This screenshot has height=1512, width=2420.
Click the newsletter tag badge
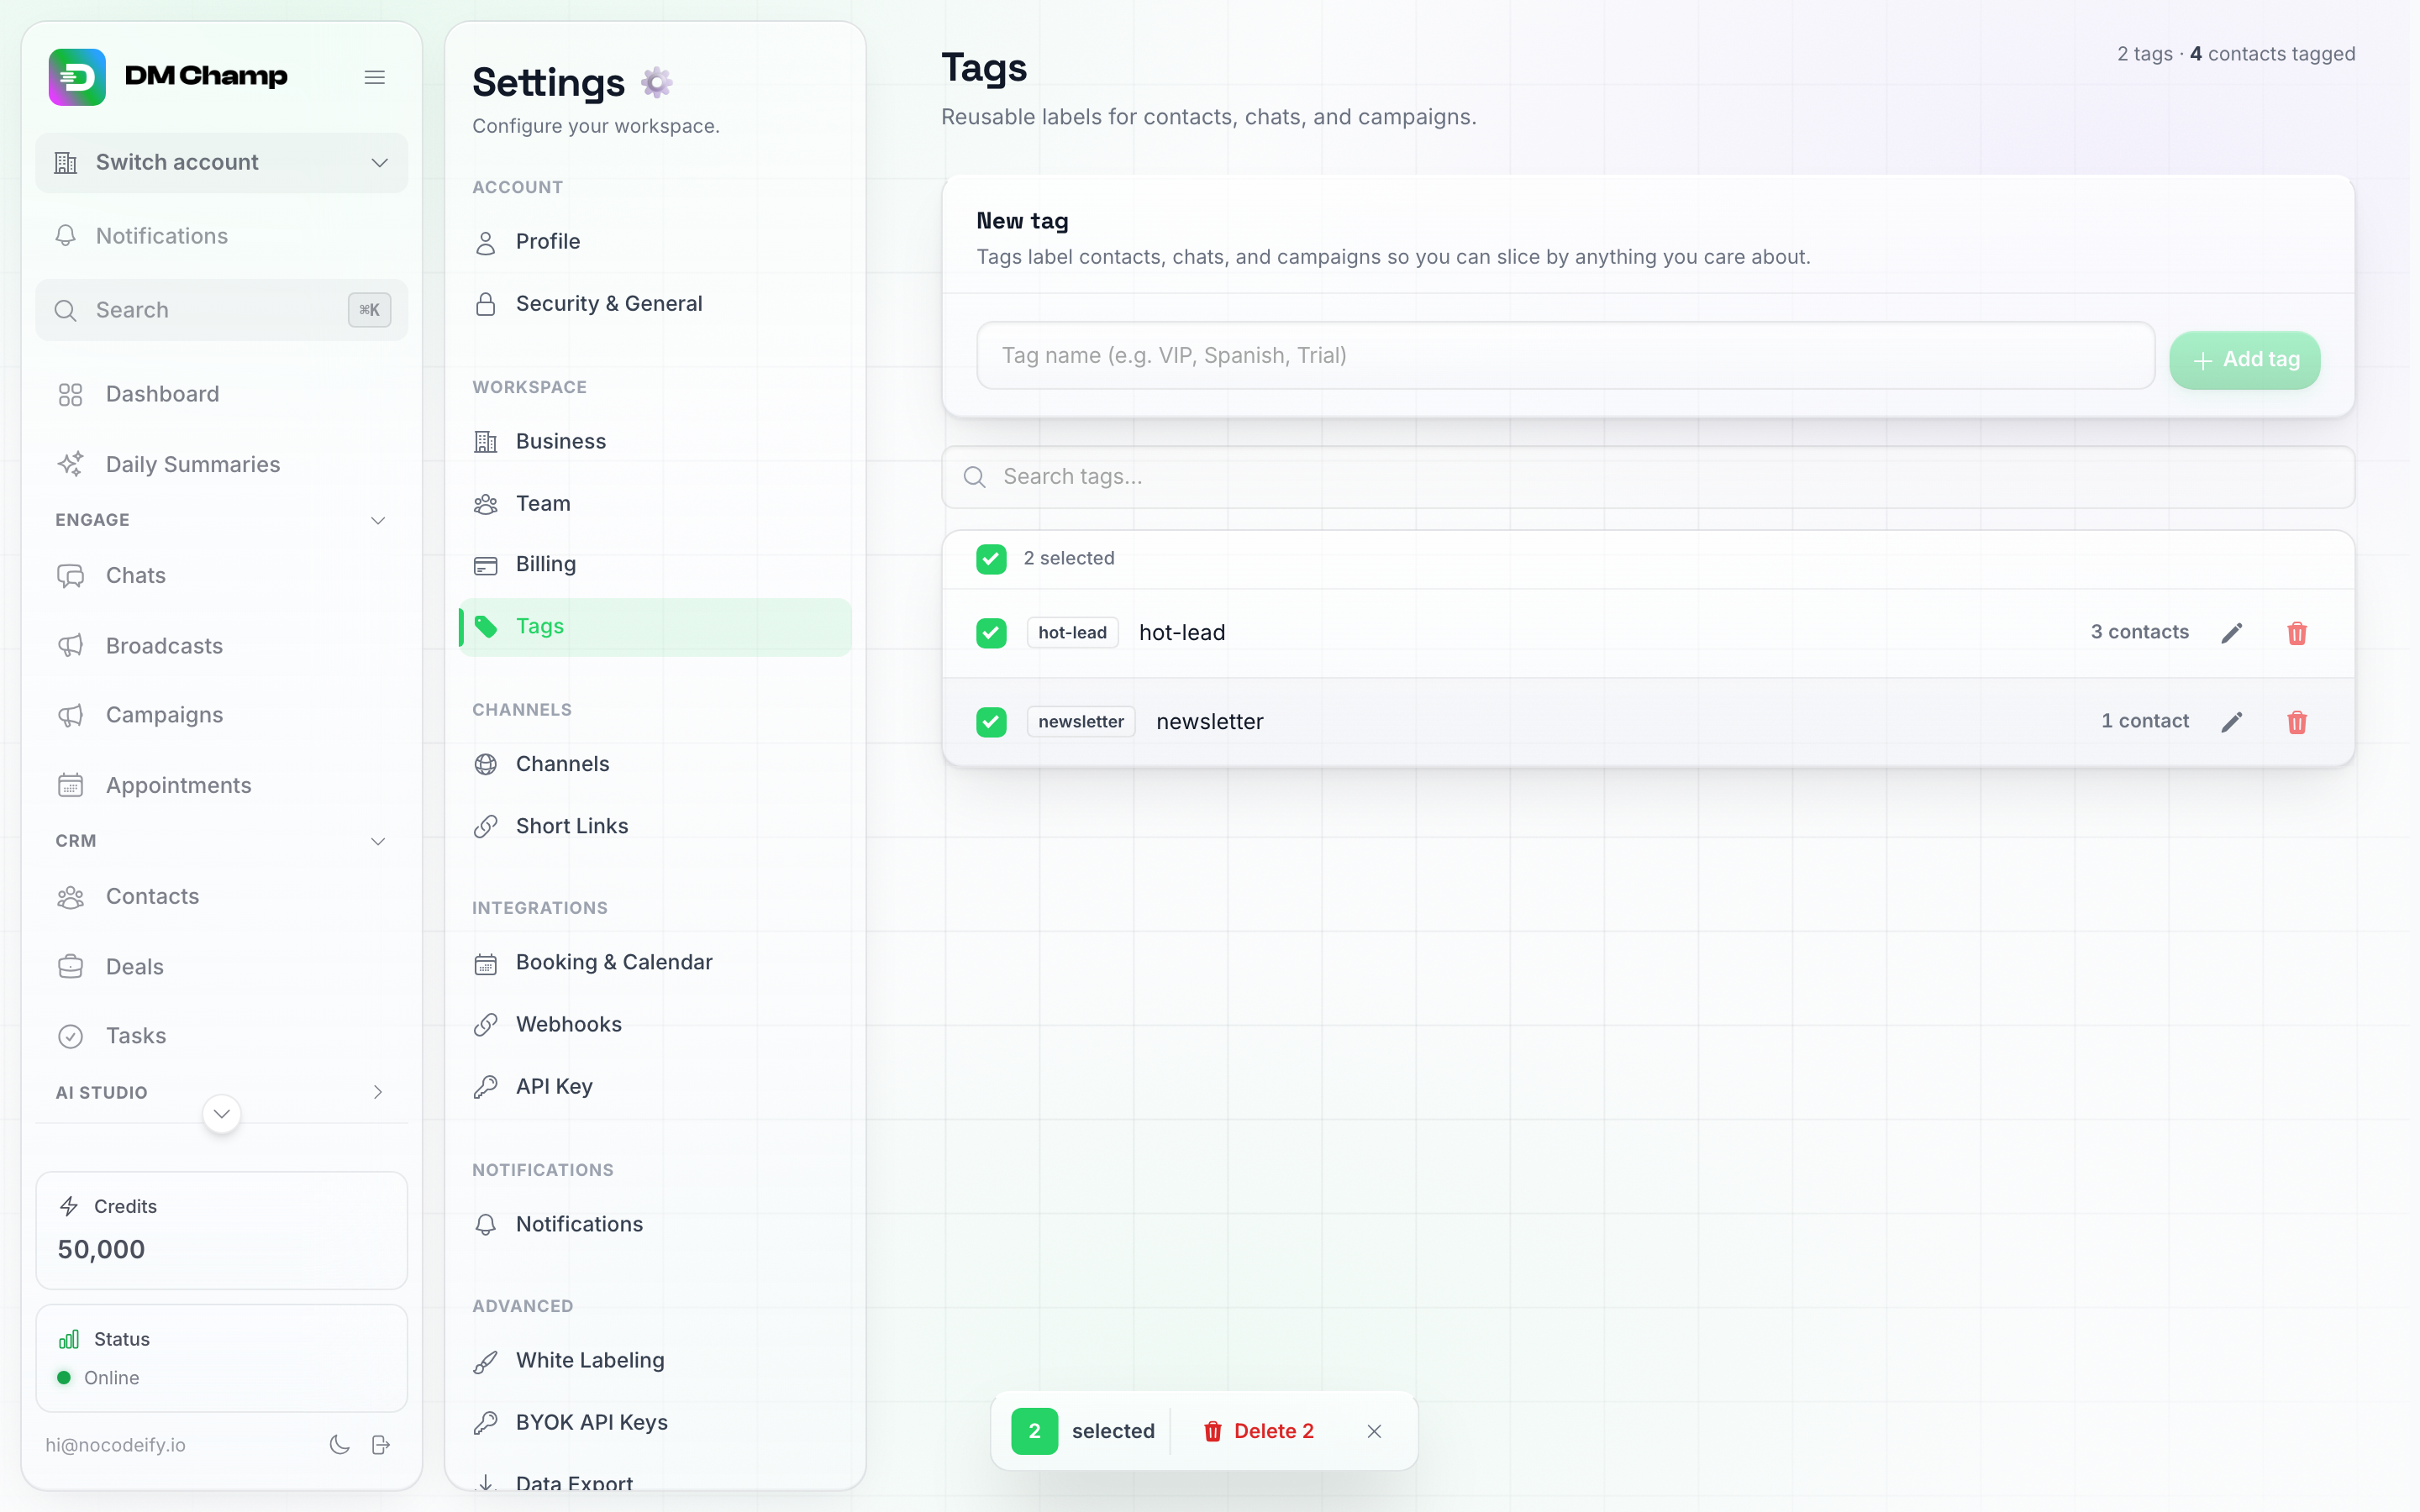point(1081,722)
